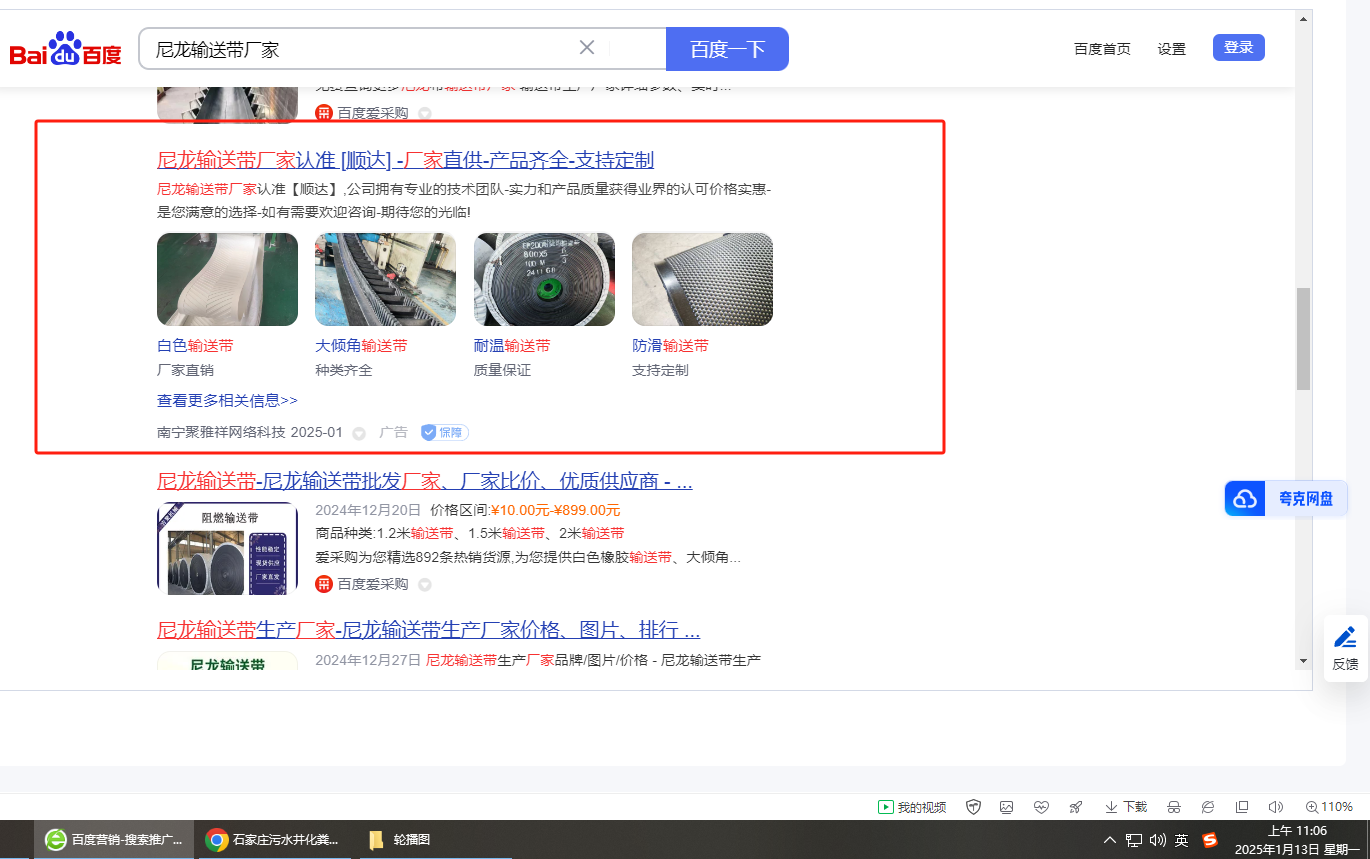Clear the search box with the X icon

pyautogui.click(x=587, y=48)
